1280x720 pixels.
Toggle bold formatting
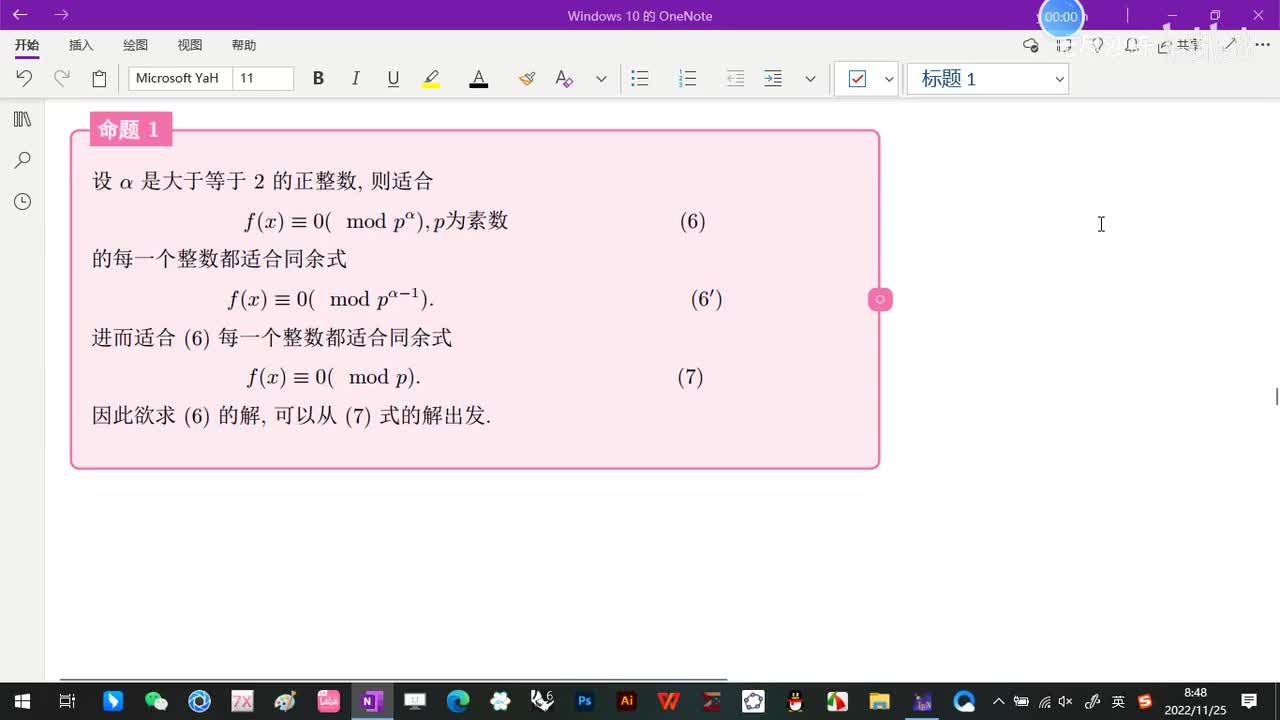(x=318, y=78)
